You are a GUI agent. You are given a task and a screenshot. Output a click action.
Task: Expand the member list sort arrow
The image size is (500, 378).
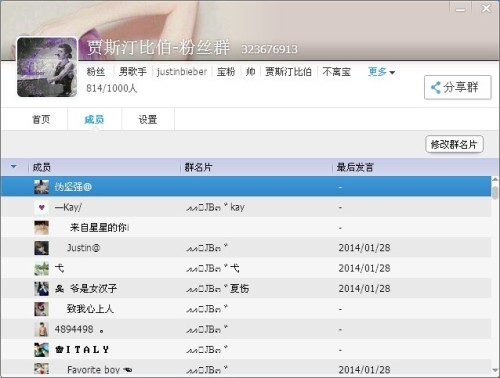(x=14, y=166)
